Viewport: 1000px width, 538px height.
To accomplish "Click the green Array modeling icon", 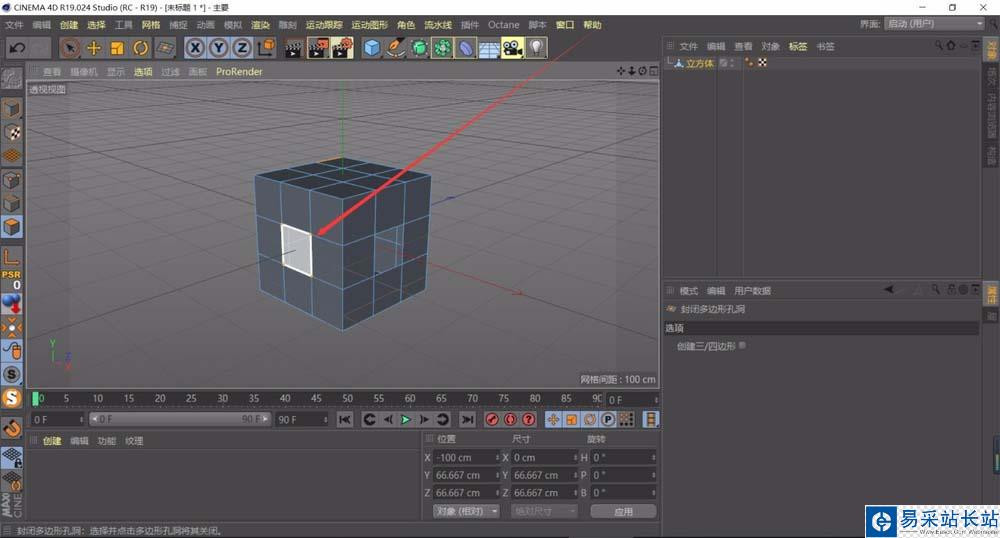I will [x=442, y=48].
